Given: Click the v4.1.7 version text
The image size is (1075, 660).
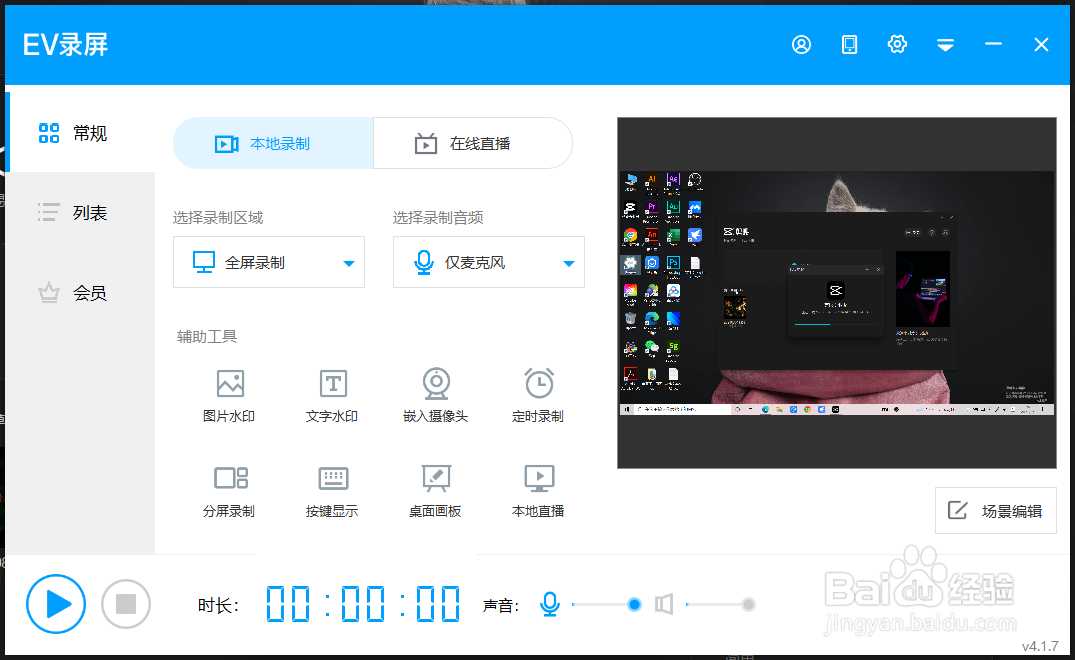Looking at the screenshot, I should coord(1040,646).
